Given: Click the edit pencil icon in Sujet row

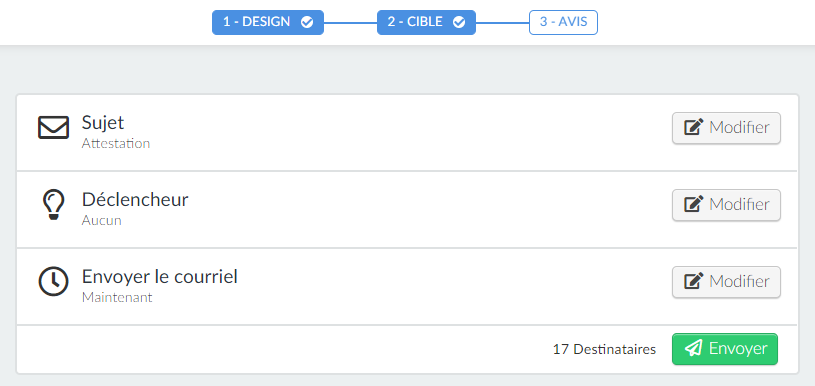Looking at the screenshot, I should pos(693,127).
